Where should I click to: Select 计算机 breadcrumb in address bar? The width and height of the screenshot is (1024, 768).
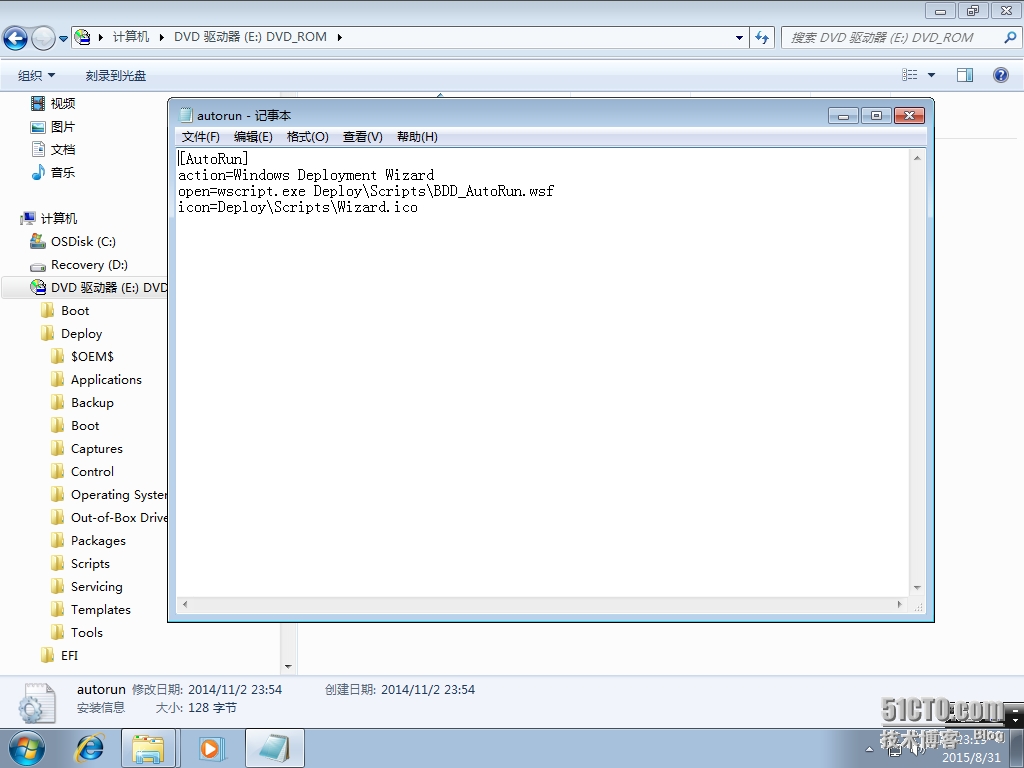point(131,37)
